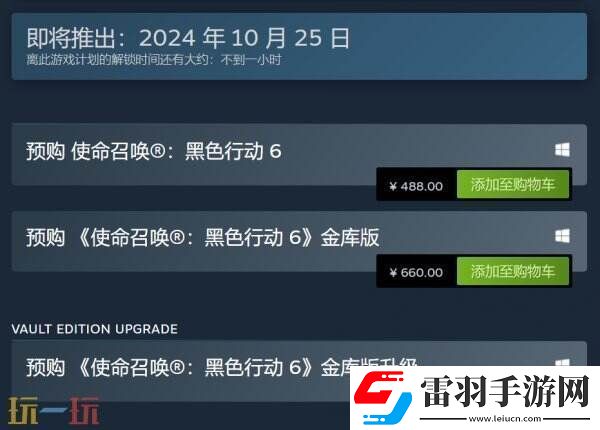Click the 玩一玩 watermark logo
Viewport: 600px width, 430px height.
[x=54, y=410]
